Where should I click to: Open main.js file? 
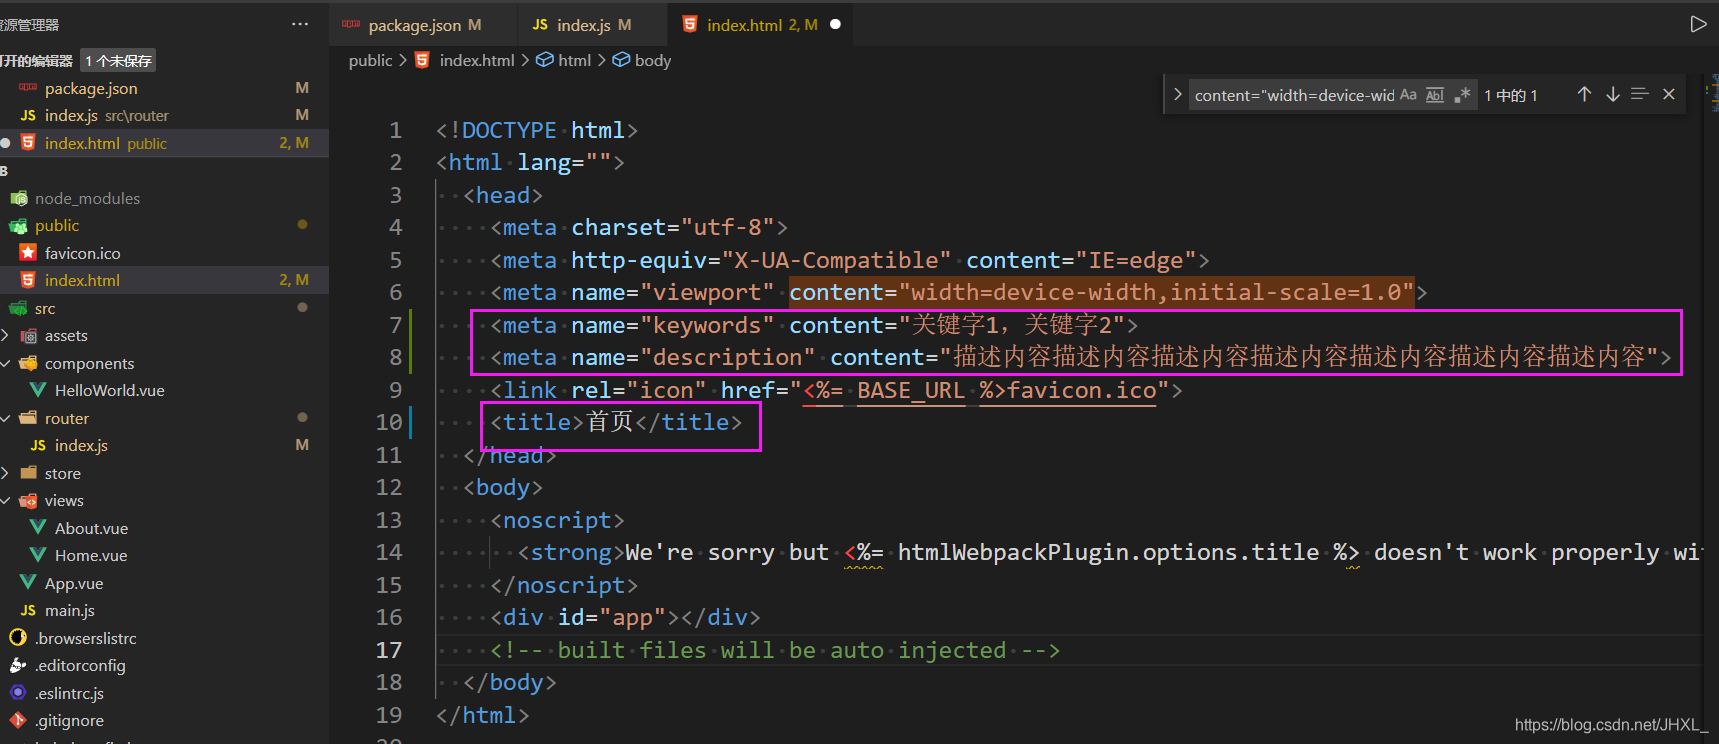164,610
